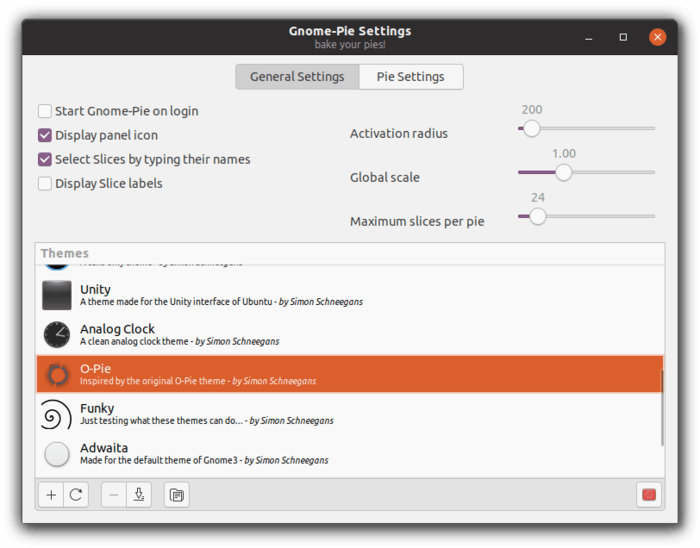700x548 pixels.
Task: Click the Analog Clock theme icon
Action: pos(57,334)
